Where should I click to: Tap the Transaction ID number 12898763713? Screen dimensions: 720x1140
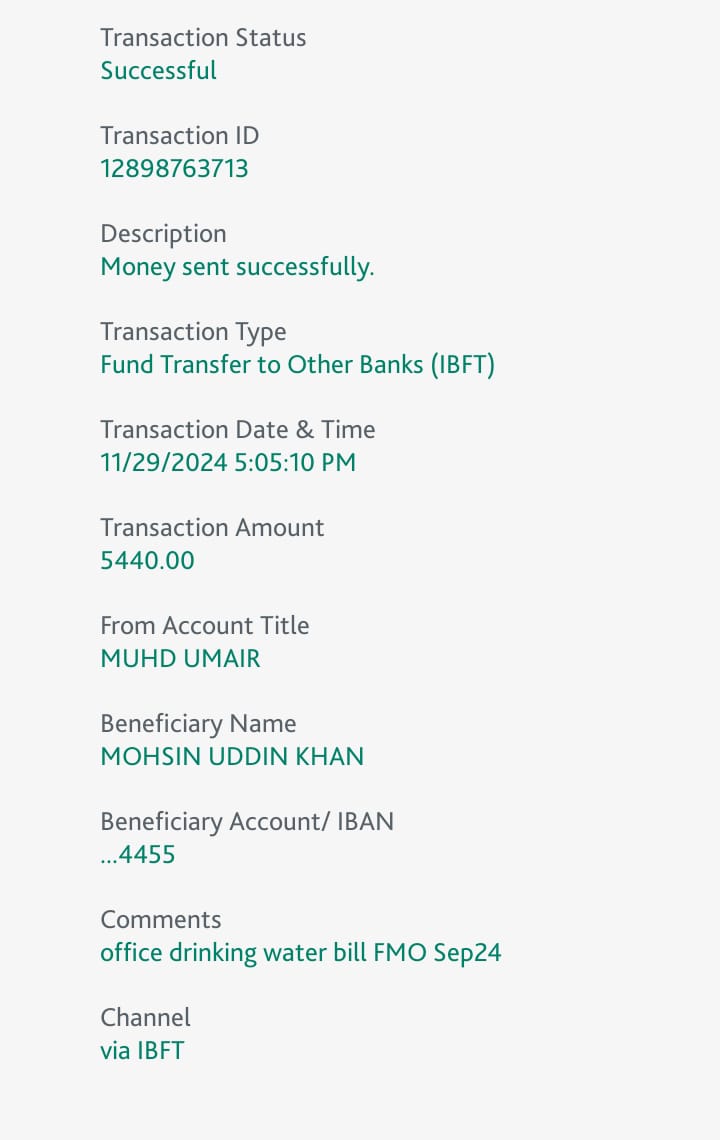click(174, 169)
